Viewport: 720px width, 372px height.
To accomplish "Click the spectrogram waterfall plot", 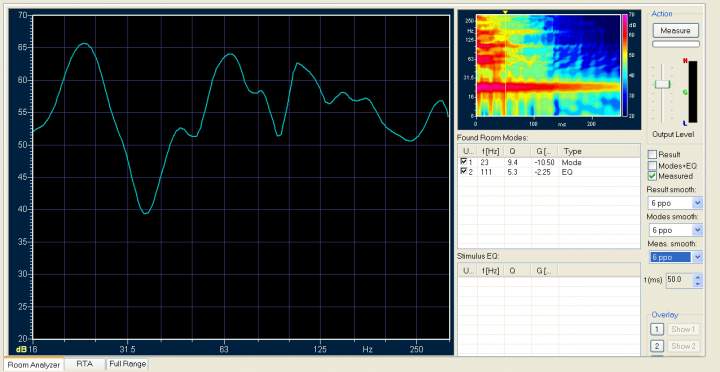I will 548,65.
